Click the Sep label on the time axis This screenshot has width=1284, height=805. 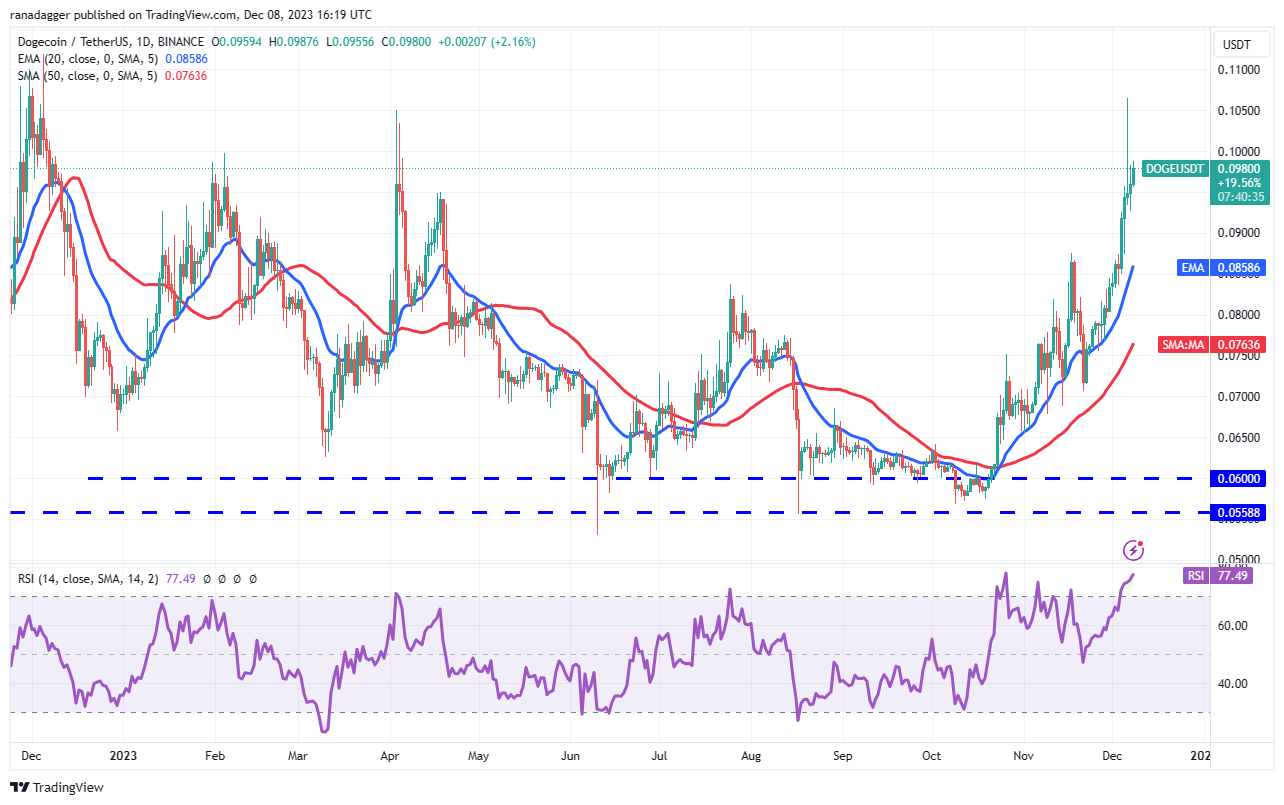point(843,756)
